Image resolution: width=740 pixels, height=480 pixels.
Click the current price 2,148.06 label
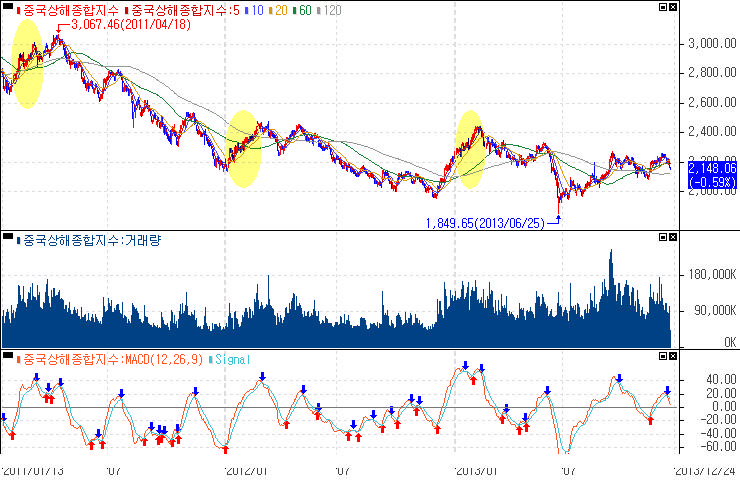(711, 169)
